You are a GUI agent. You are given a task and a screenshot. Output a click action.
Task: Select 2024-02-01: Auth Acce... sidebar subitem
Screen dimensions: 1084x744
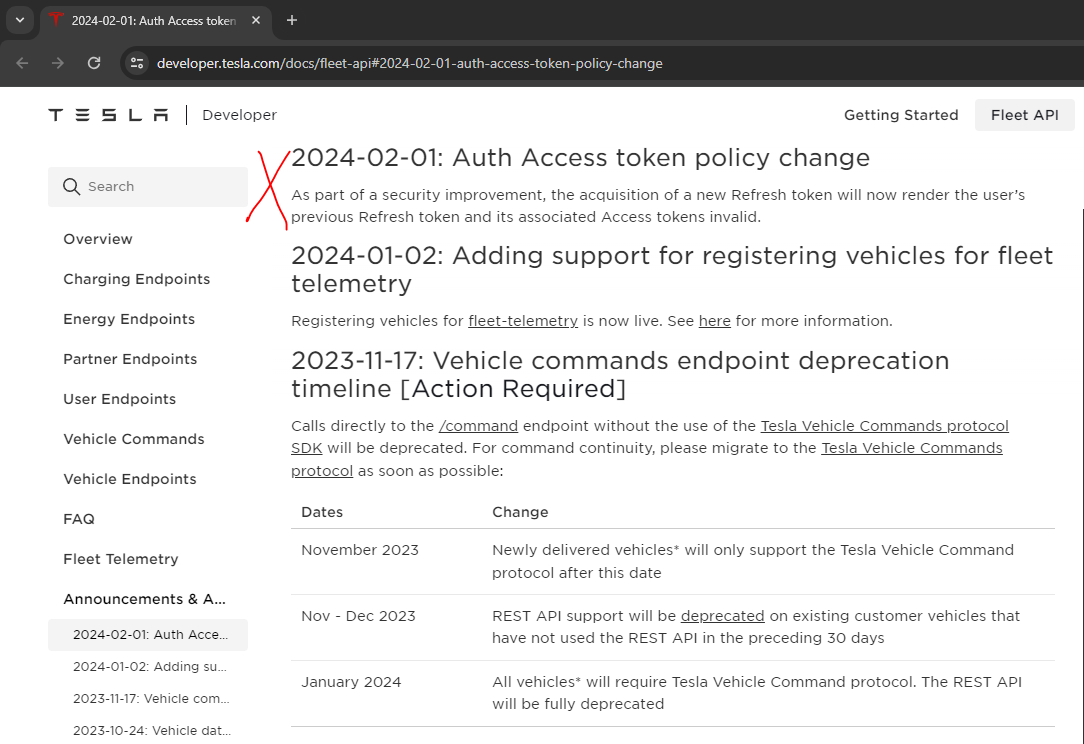tap(148, 635)
